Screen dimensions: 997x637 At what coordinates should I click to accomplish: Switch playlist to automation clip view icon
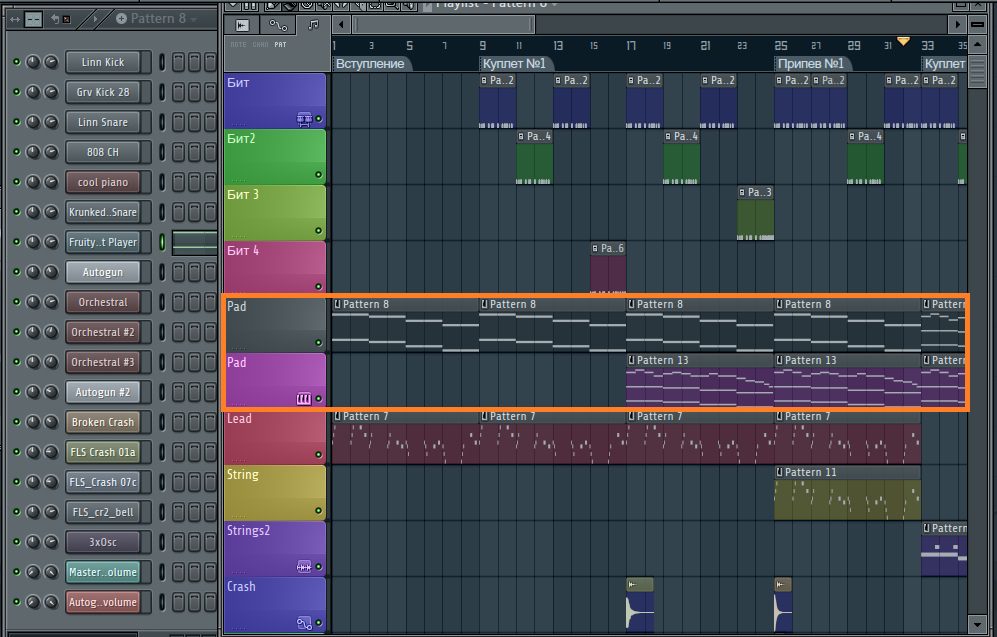(278, 24)
